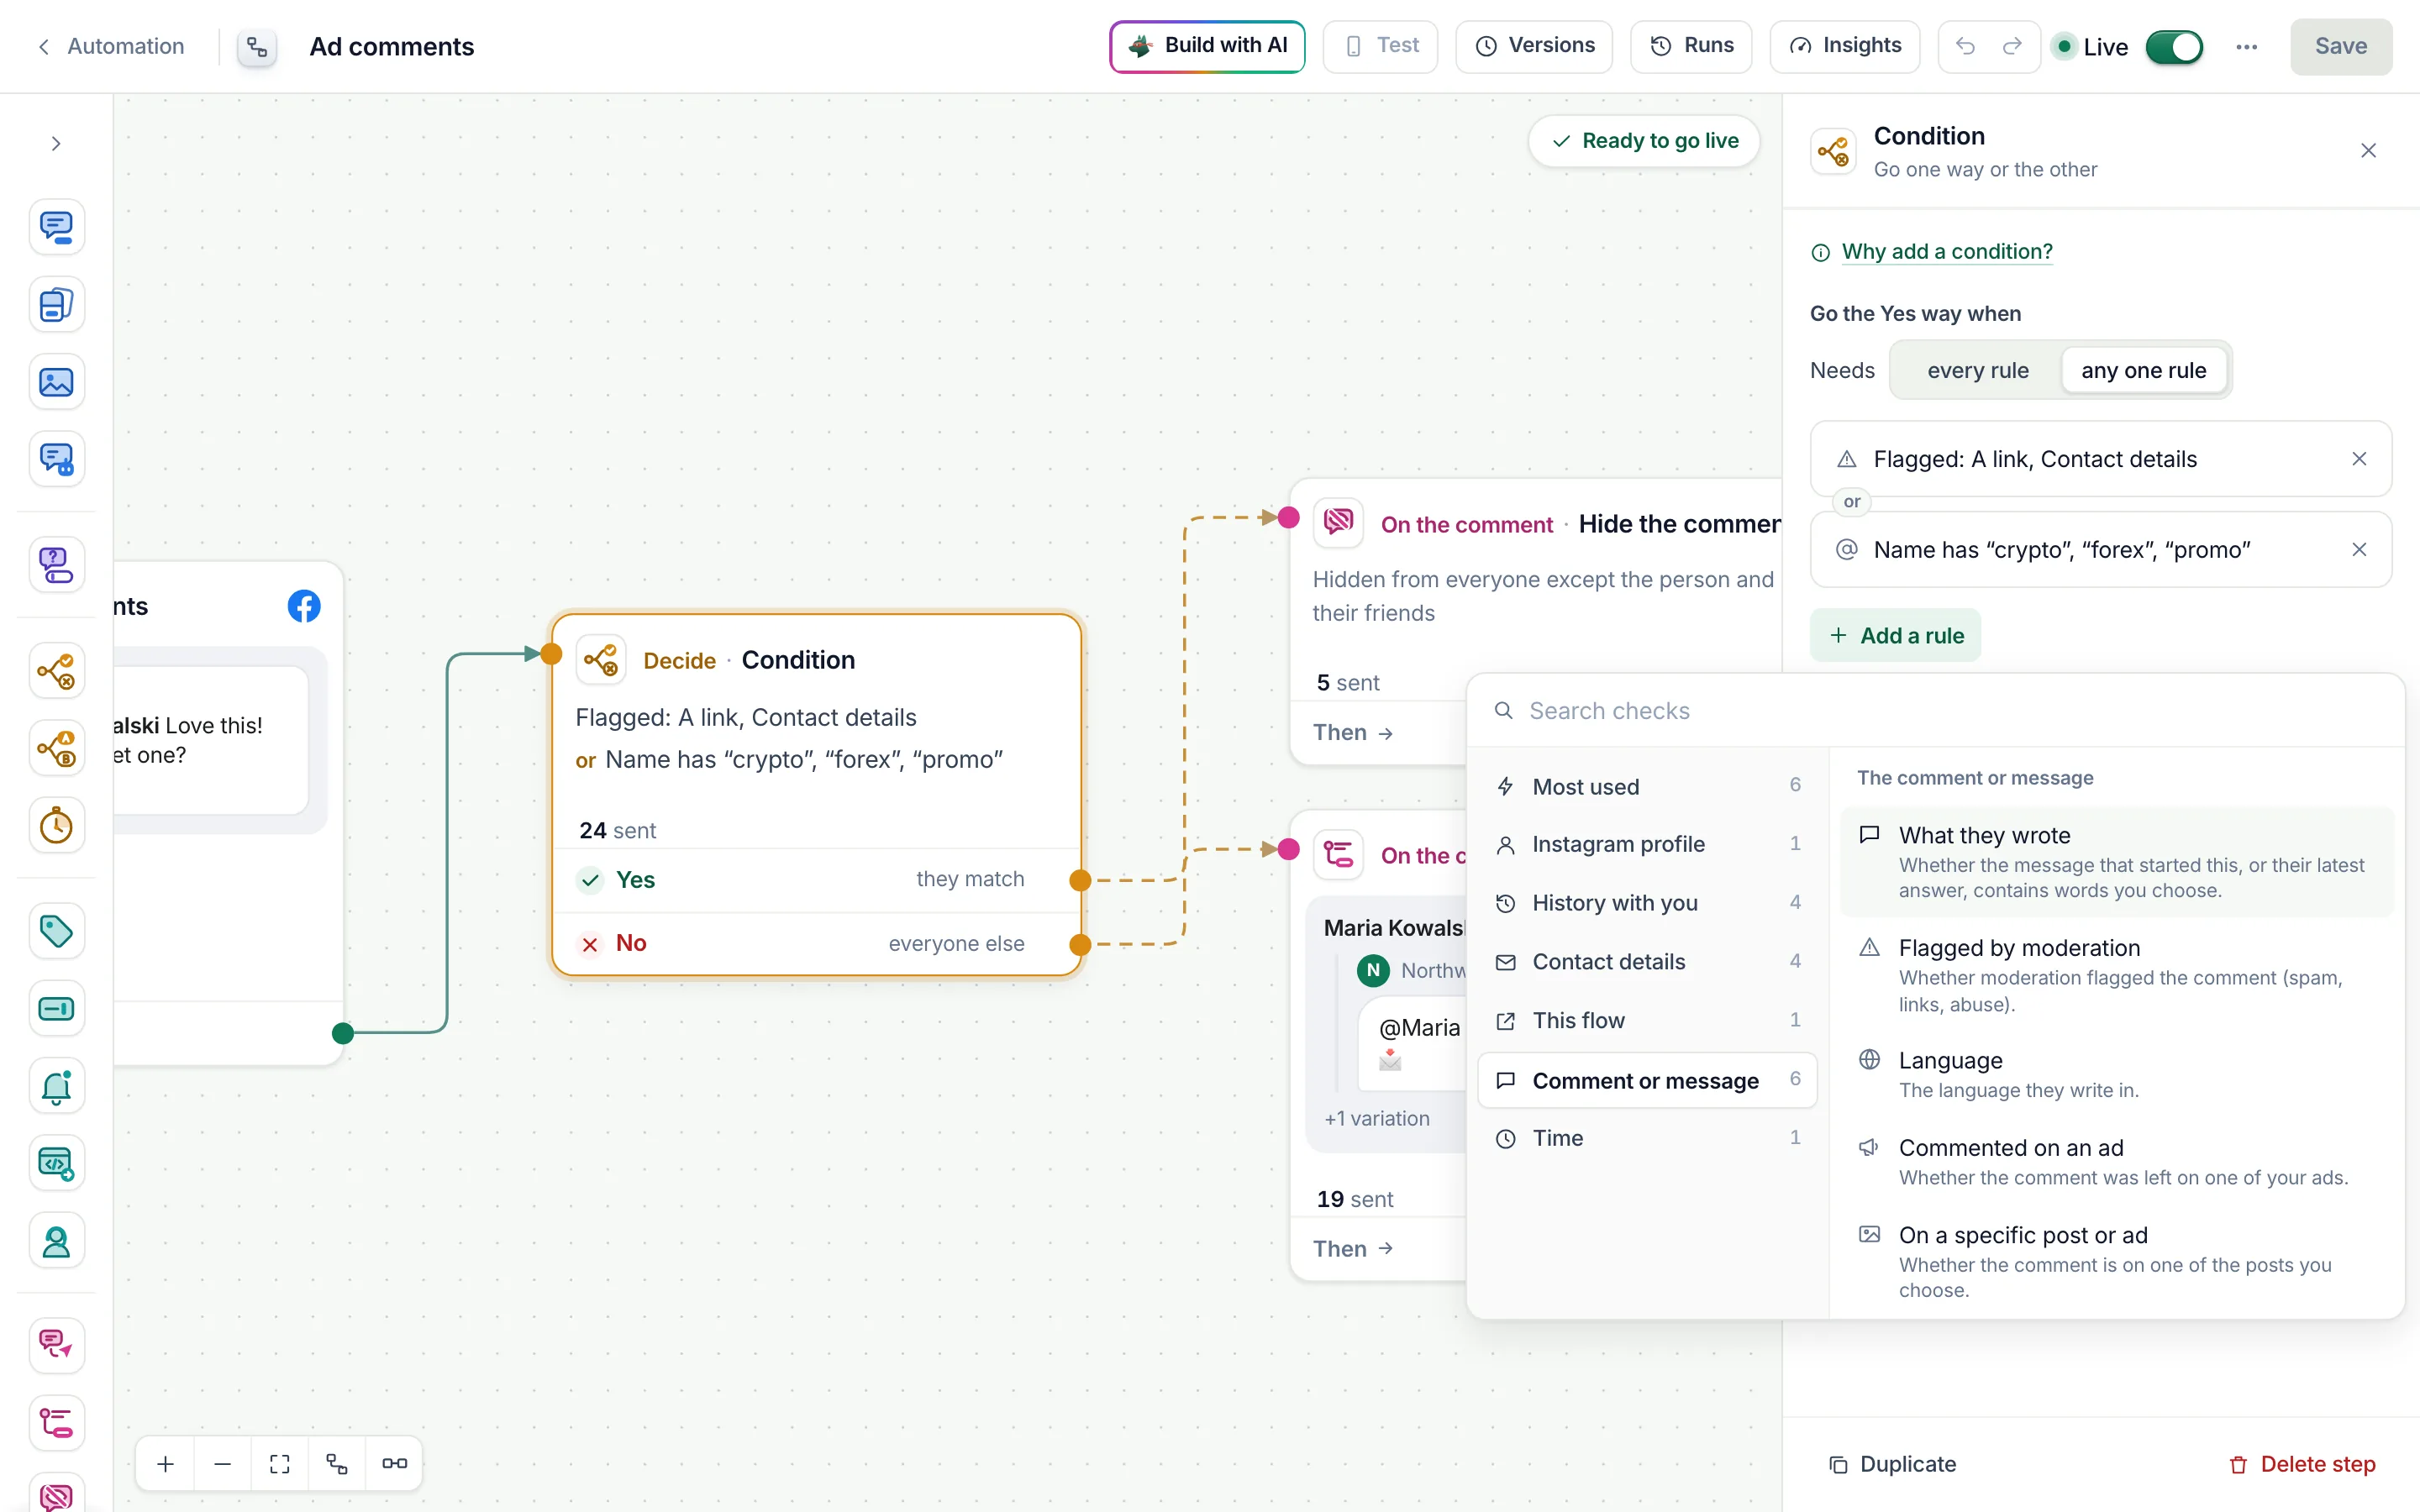The width and height of the screenshot is (2420, 1512).
Task: Select the Contact details category
Action: (x=1647, y=962)
